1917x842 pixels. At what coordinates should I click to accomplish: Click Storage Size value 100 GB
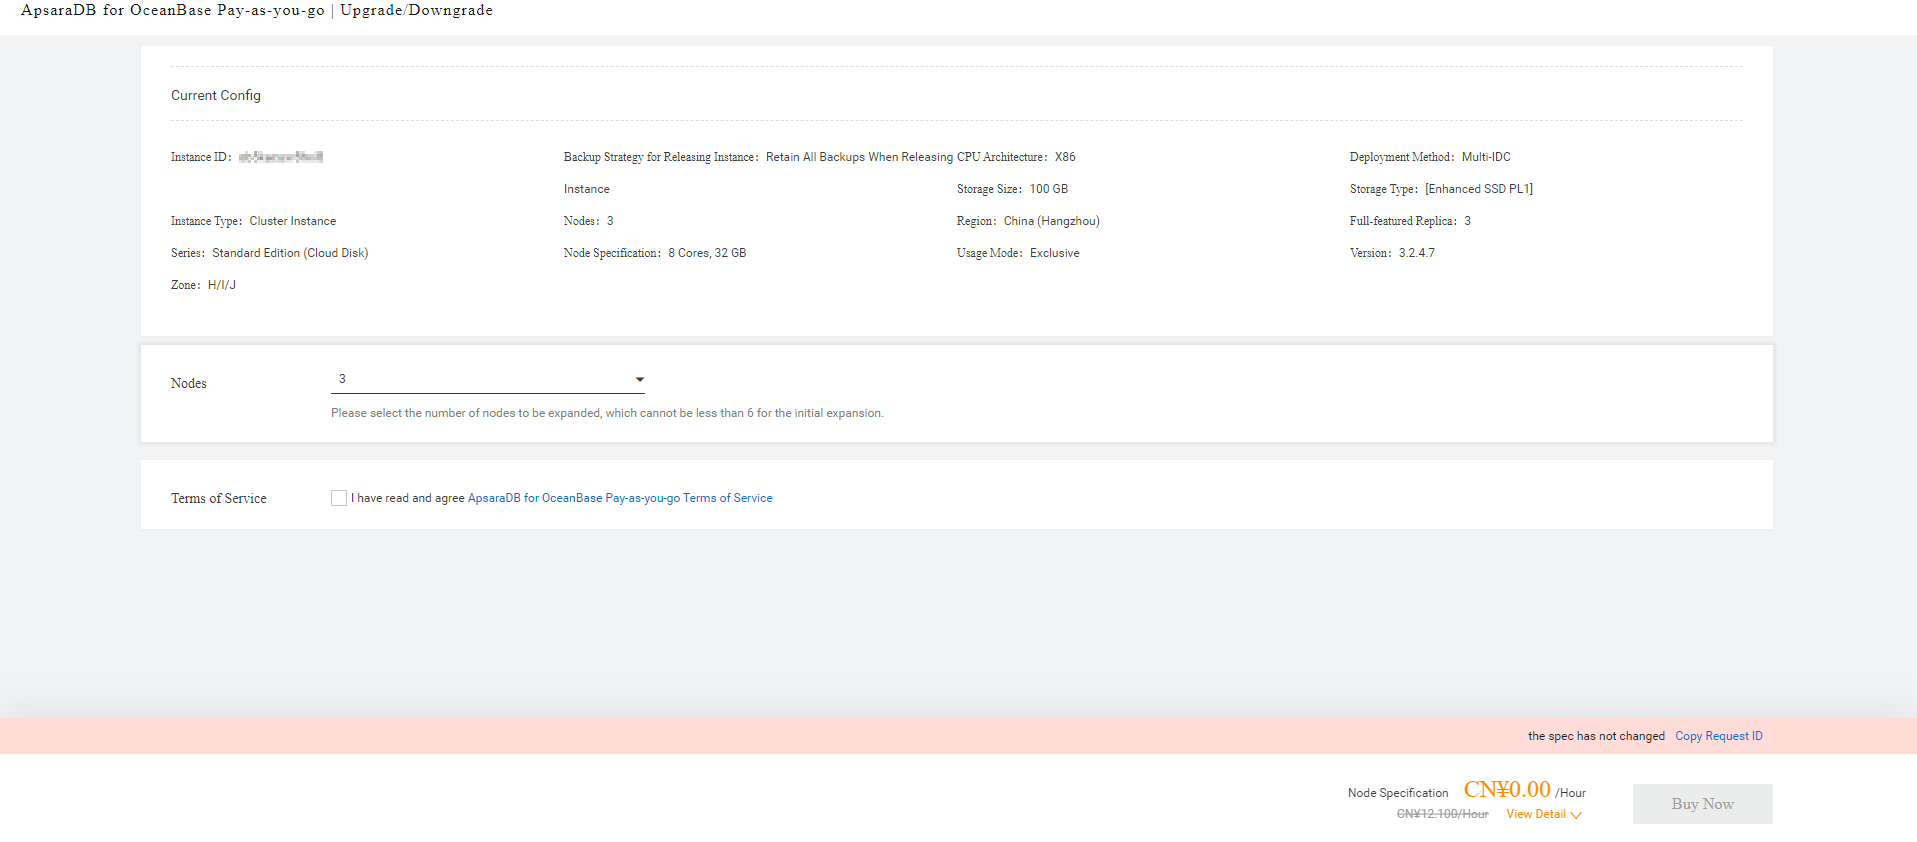click(x=1049, y=189)
